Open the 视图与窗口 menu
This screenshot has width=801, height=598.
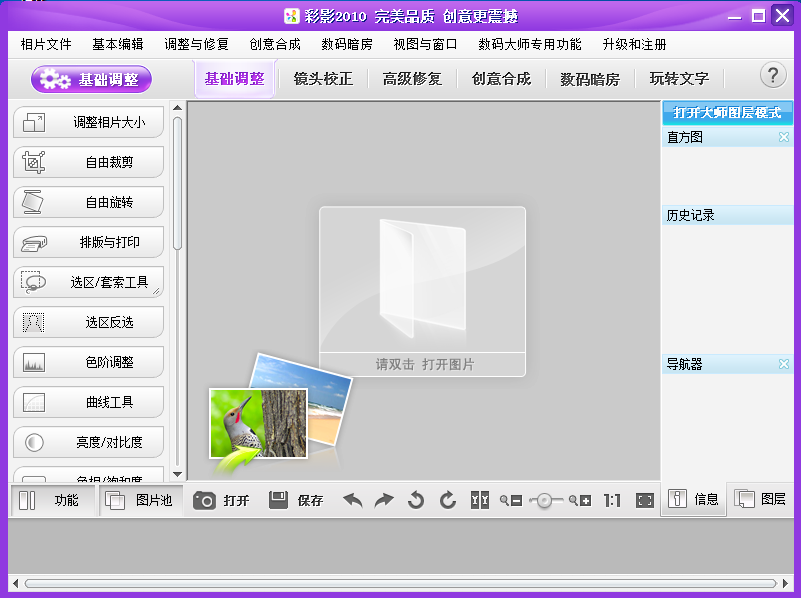426,44
